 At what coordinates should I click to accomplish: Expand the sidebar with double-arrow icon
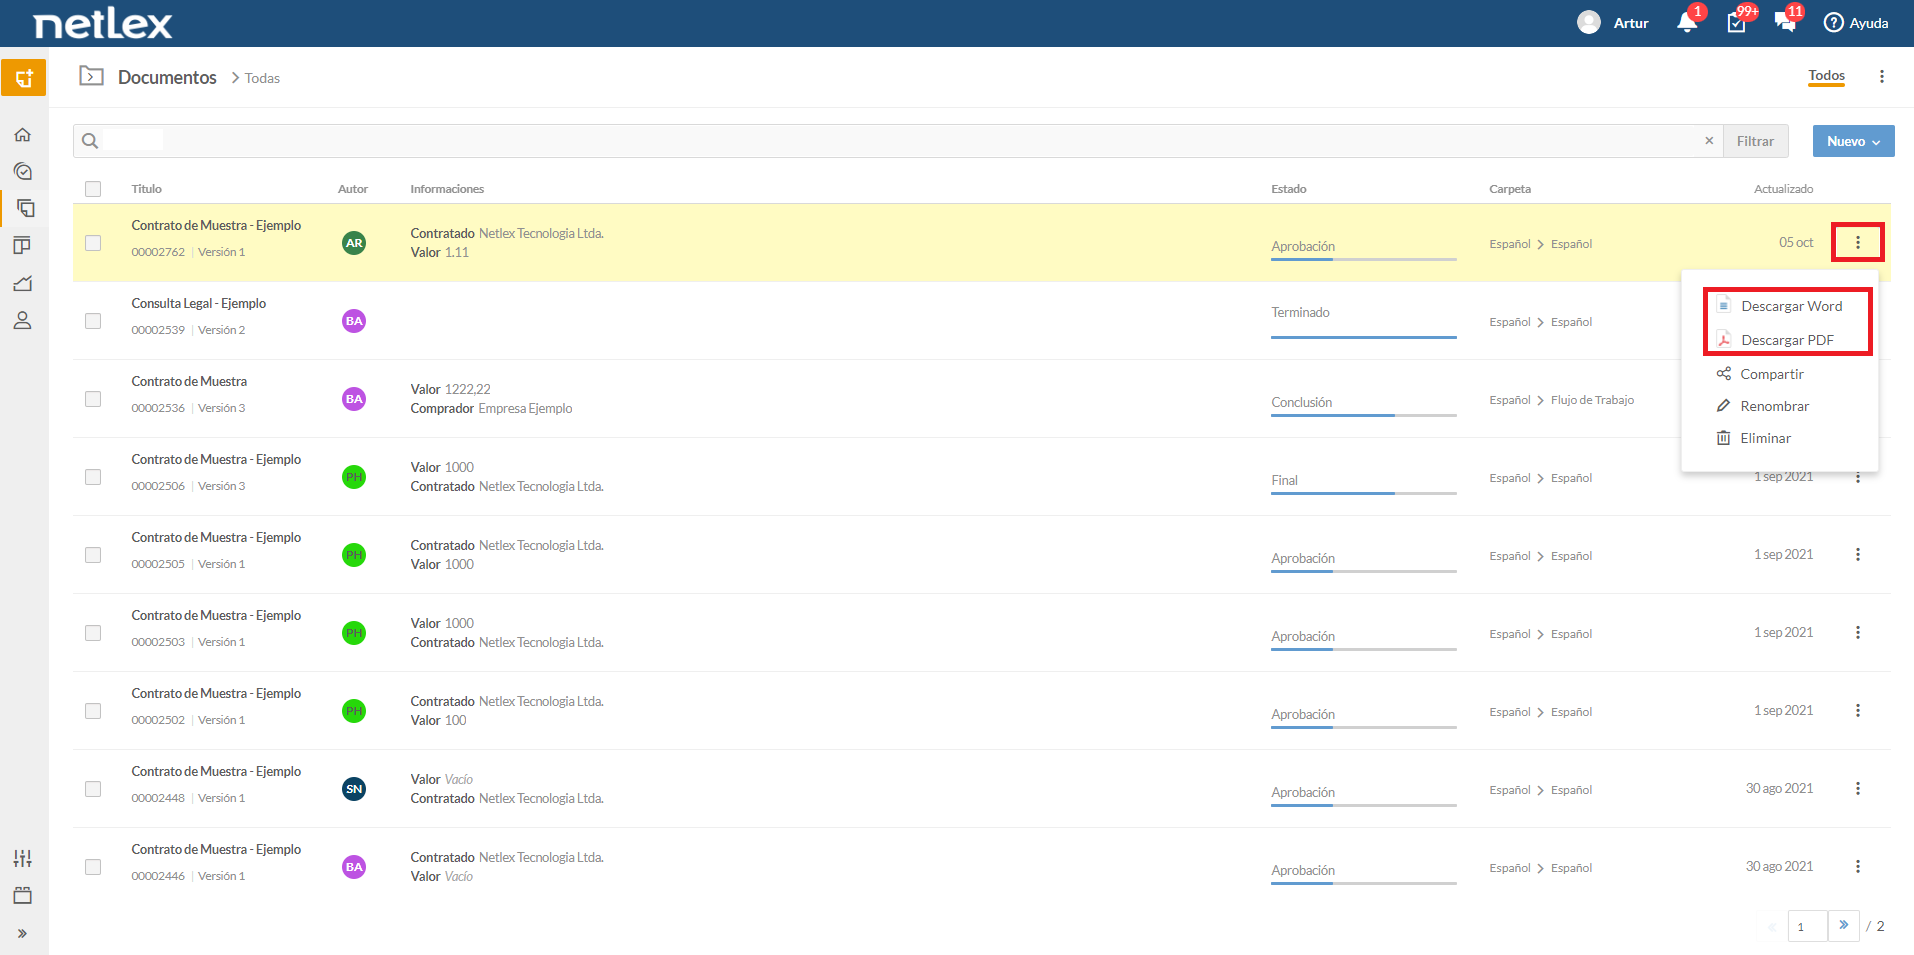22,933
